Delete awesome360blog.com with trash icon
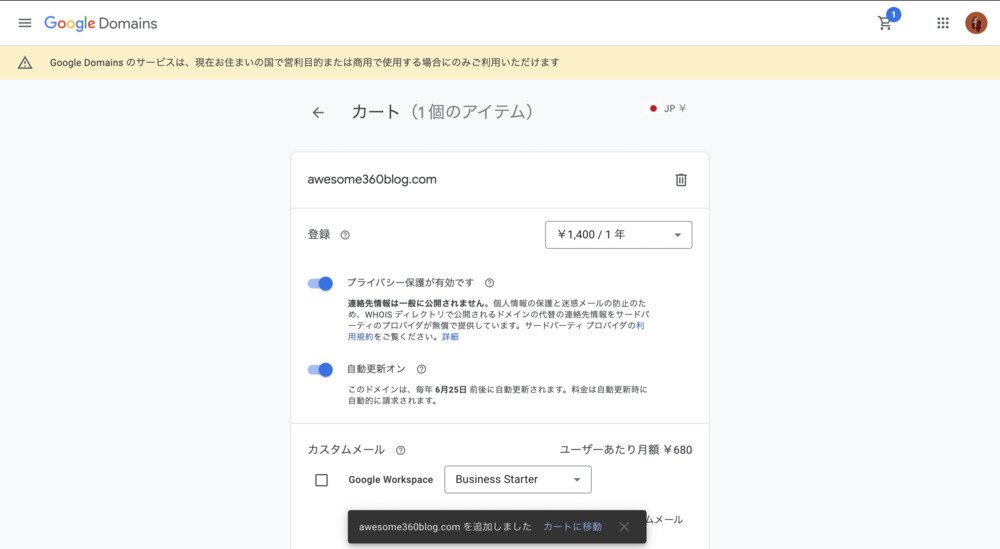The width and height of the screenshot is (1000, 549). (681, 180)
